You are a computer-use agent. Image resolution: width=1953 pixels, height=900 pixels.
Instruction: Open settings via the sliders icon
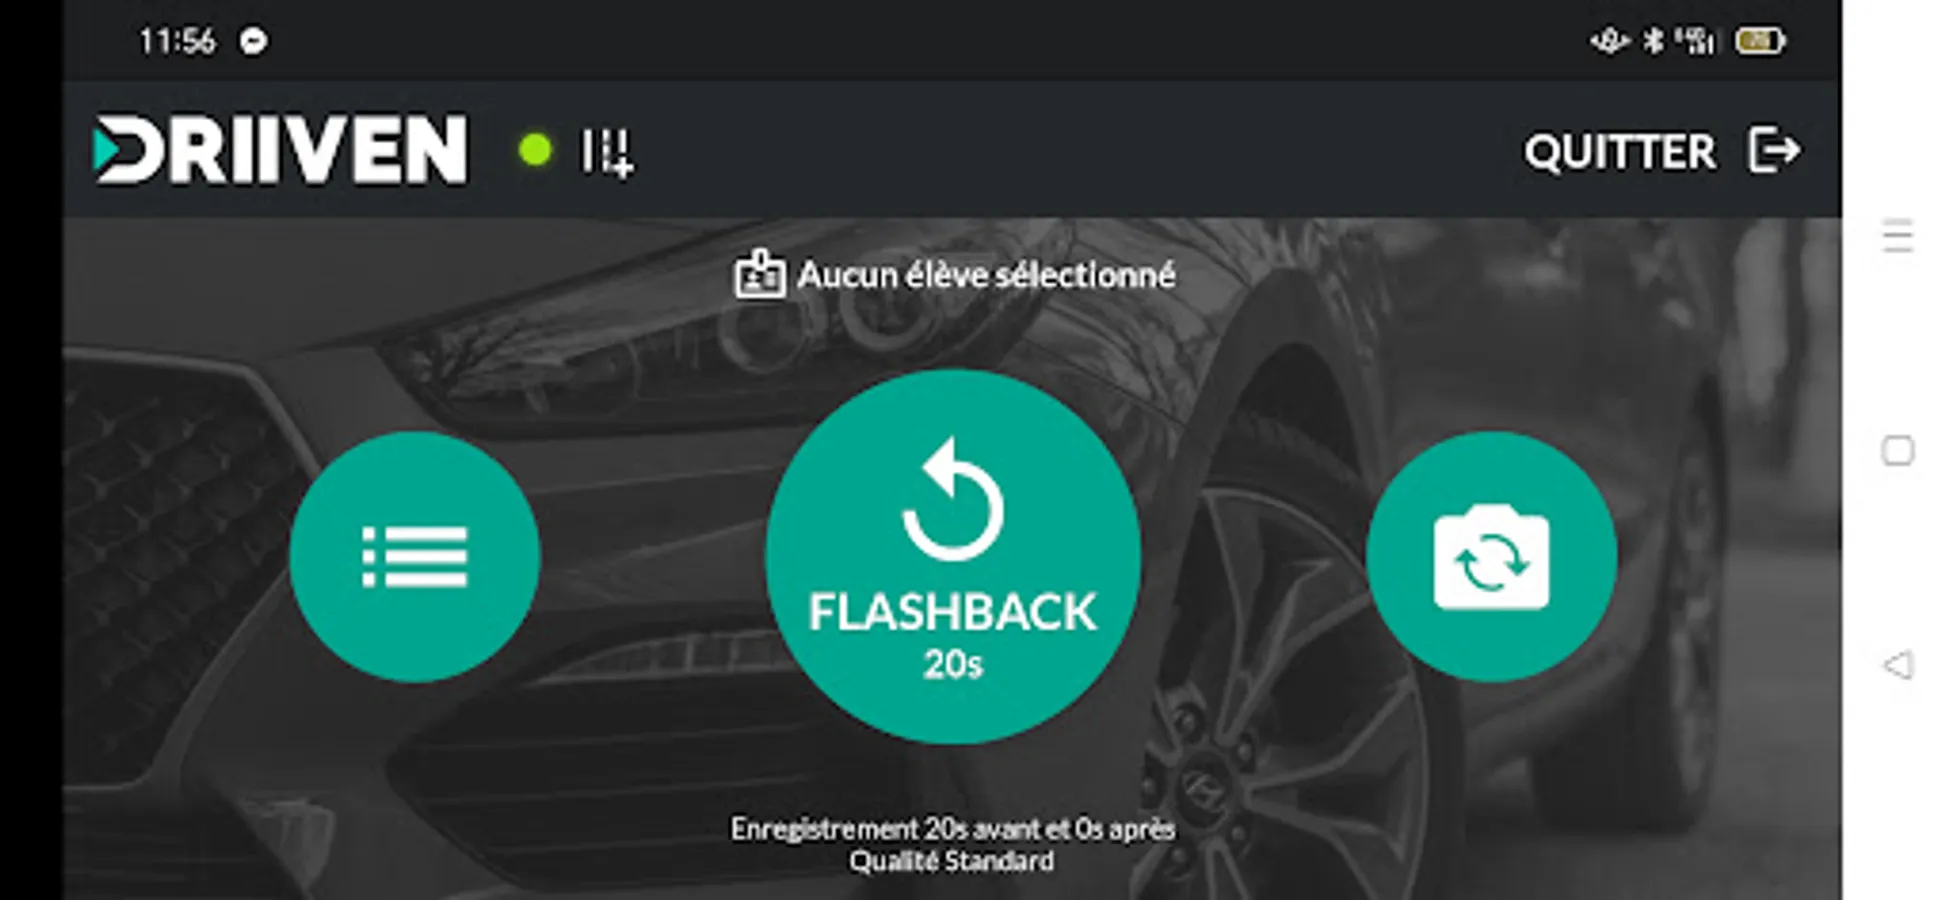point(608,152)
